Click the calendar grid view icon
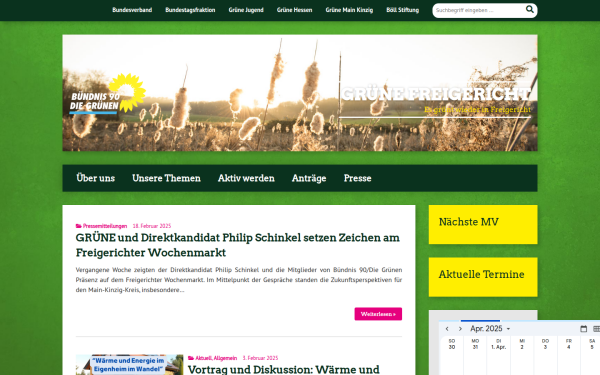 pyautogui.click(x=596, y=329)
